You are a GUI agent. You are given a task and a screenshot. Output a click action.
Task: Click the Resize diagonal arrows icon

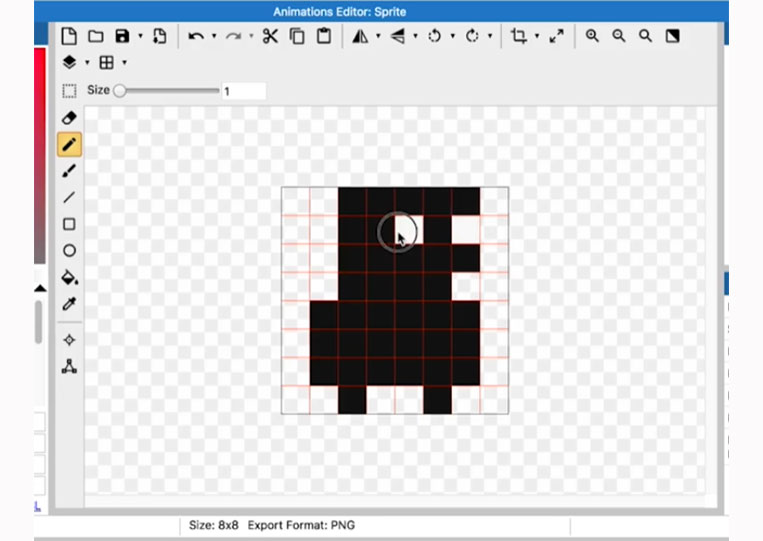[557, 36]
